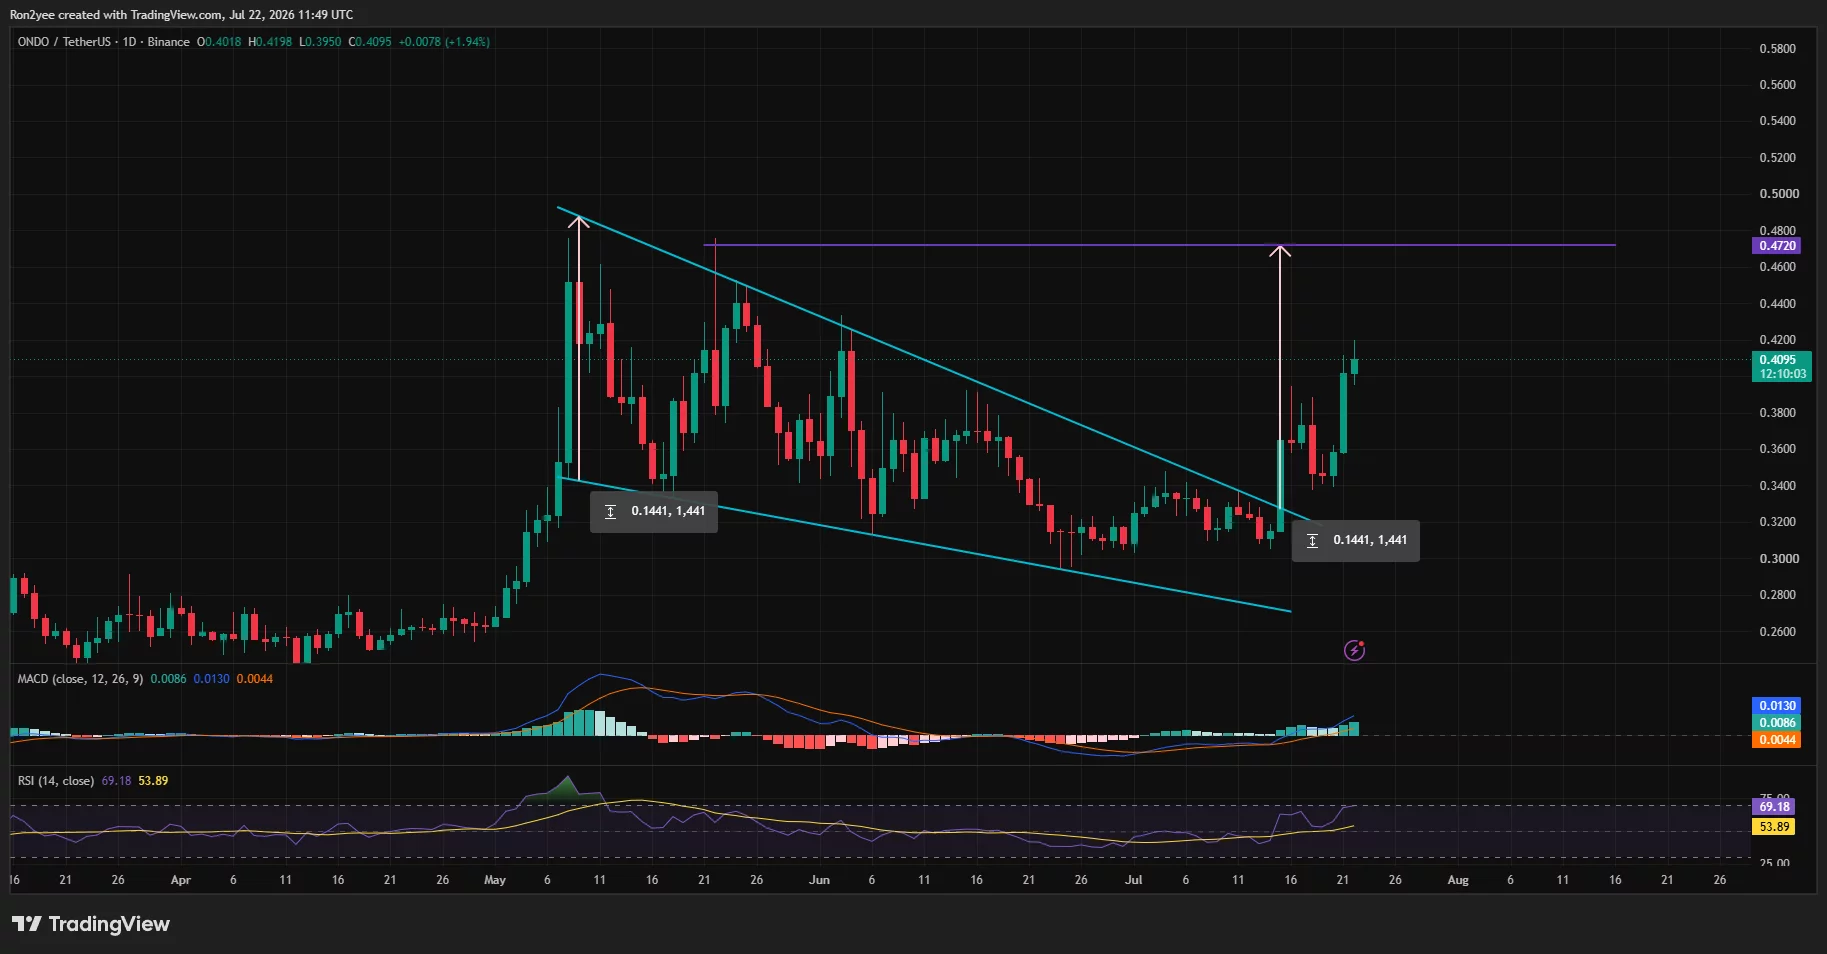Click the Binance exchange label in legend
Image resolution: width=1827 pixels, height=954 pixels.
tap(169, 42)
